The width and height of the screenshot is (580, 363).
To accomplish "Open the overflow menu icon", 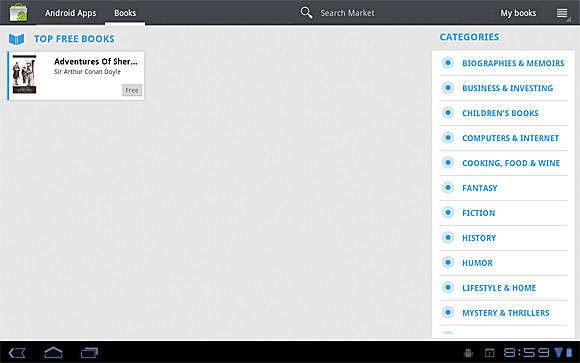I will [x=562, y=13].
